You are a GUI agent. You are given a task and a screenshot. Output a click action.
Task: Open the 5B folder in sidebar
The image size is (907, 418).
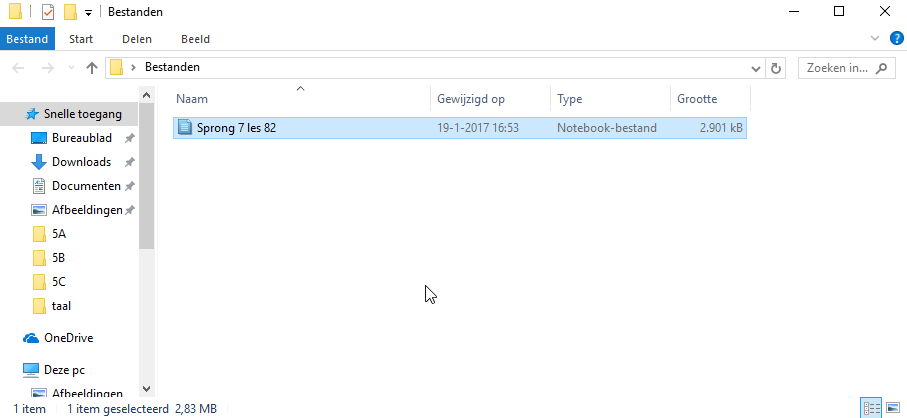tap(58, 258)
